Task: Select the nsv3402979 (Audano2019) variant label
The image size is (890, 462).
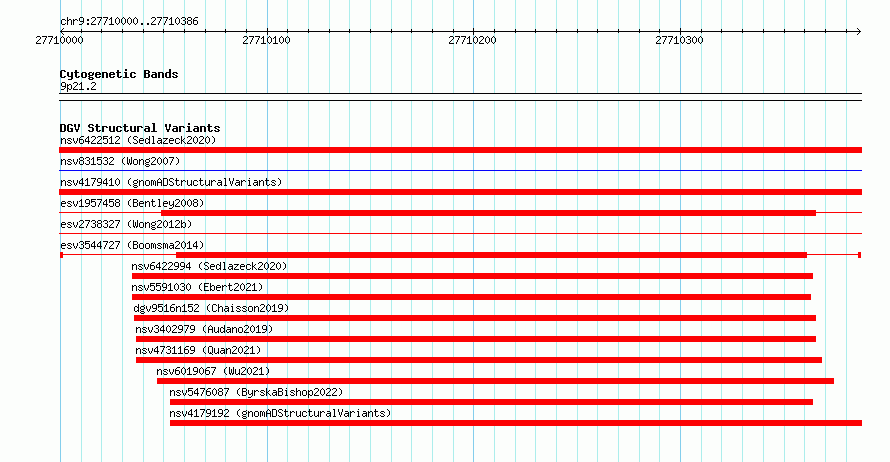Action: 204,329
